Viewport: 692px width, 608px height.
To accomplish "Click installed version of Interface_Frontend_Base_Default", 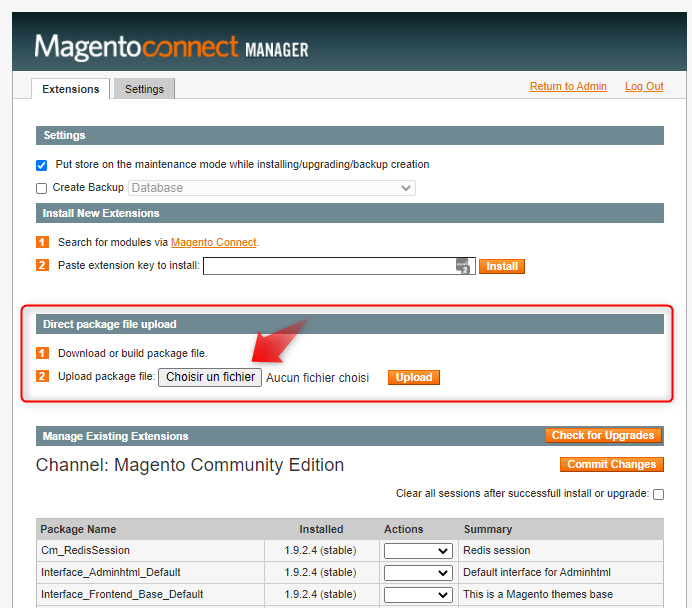I will (x=320, y=594).
